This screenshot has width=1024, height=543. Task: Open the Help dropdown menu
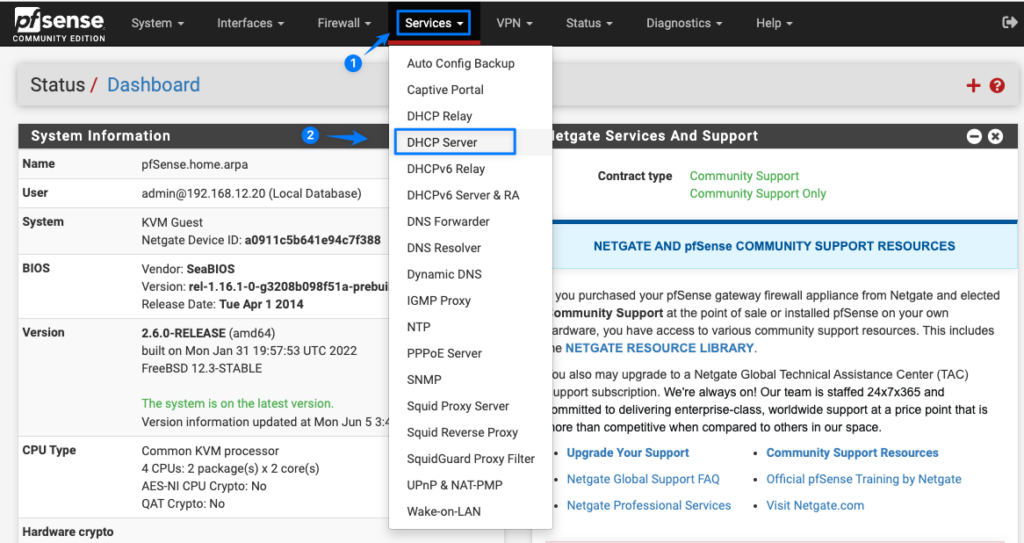pyautogui.click(x=774, y=23)
